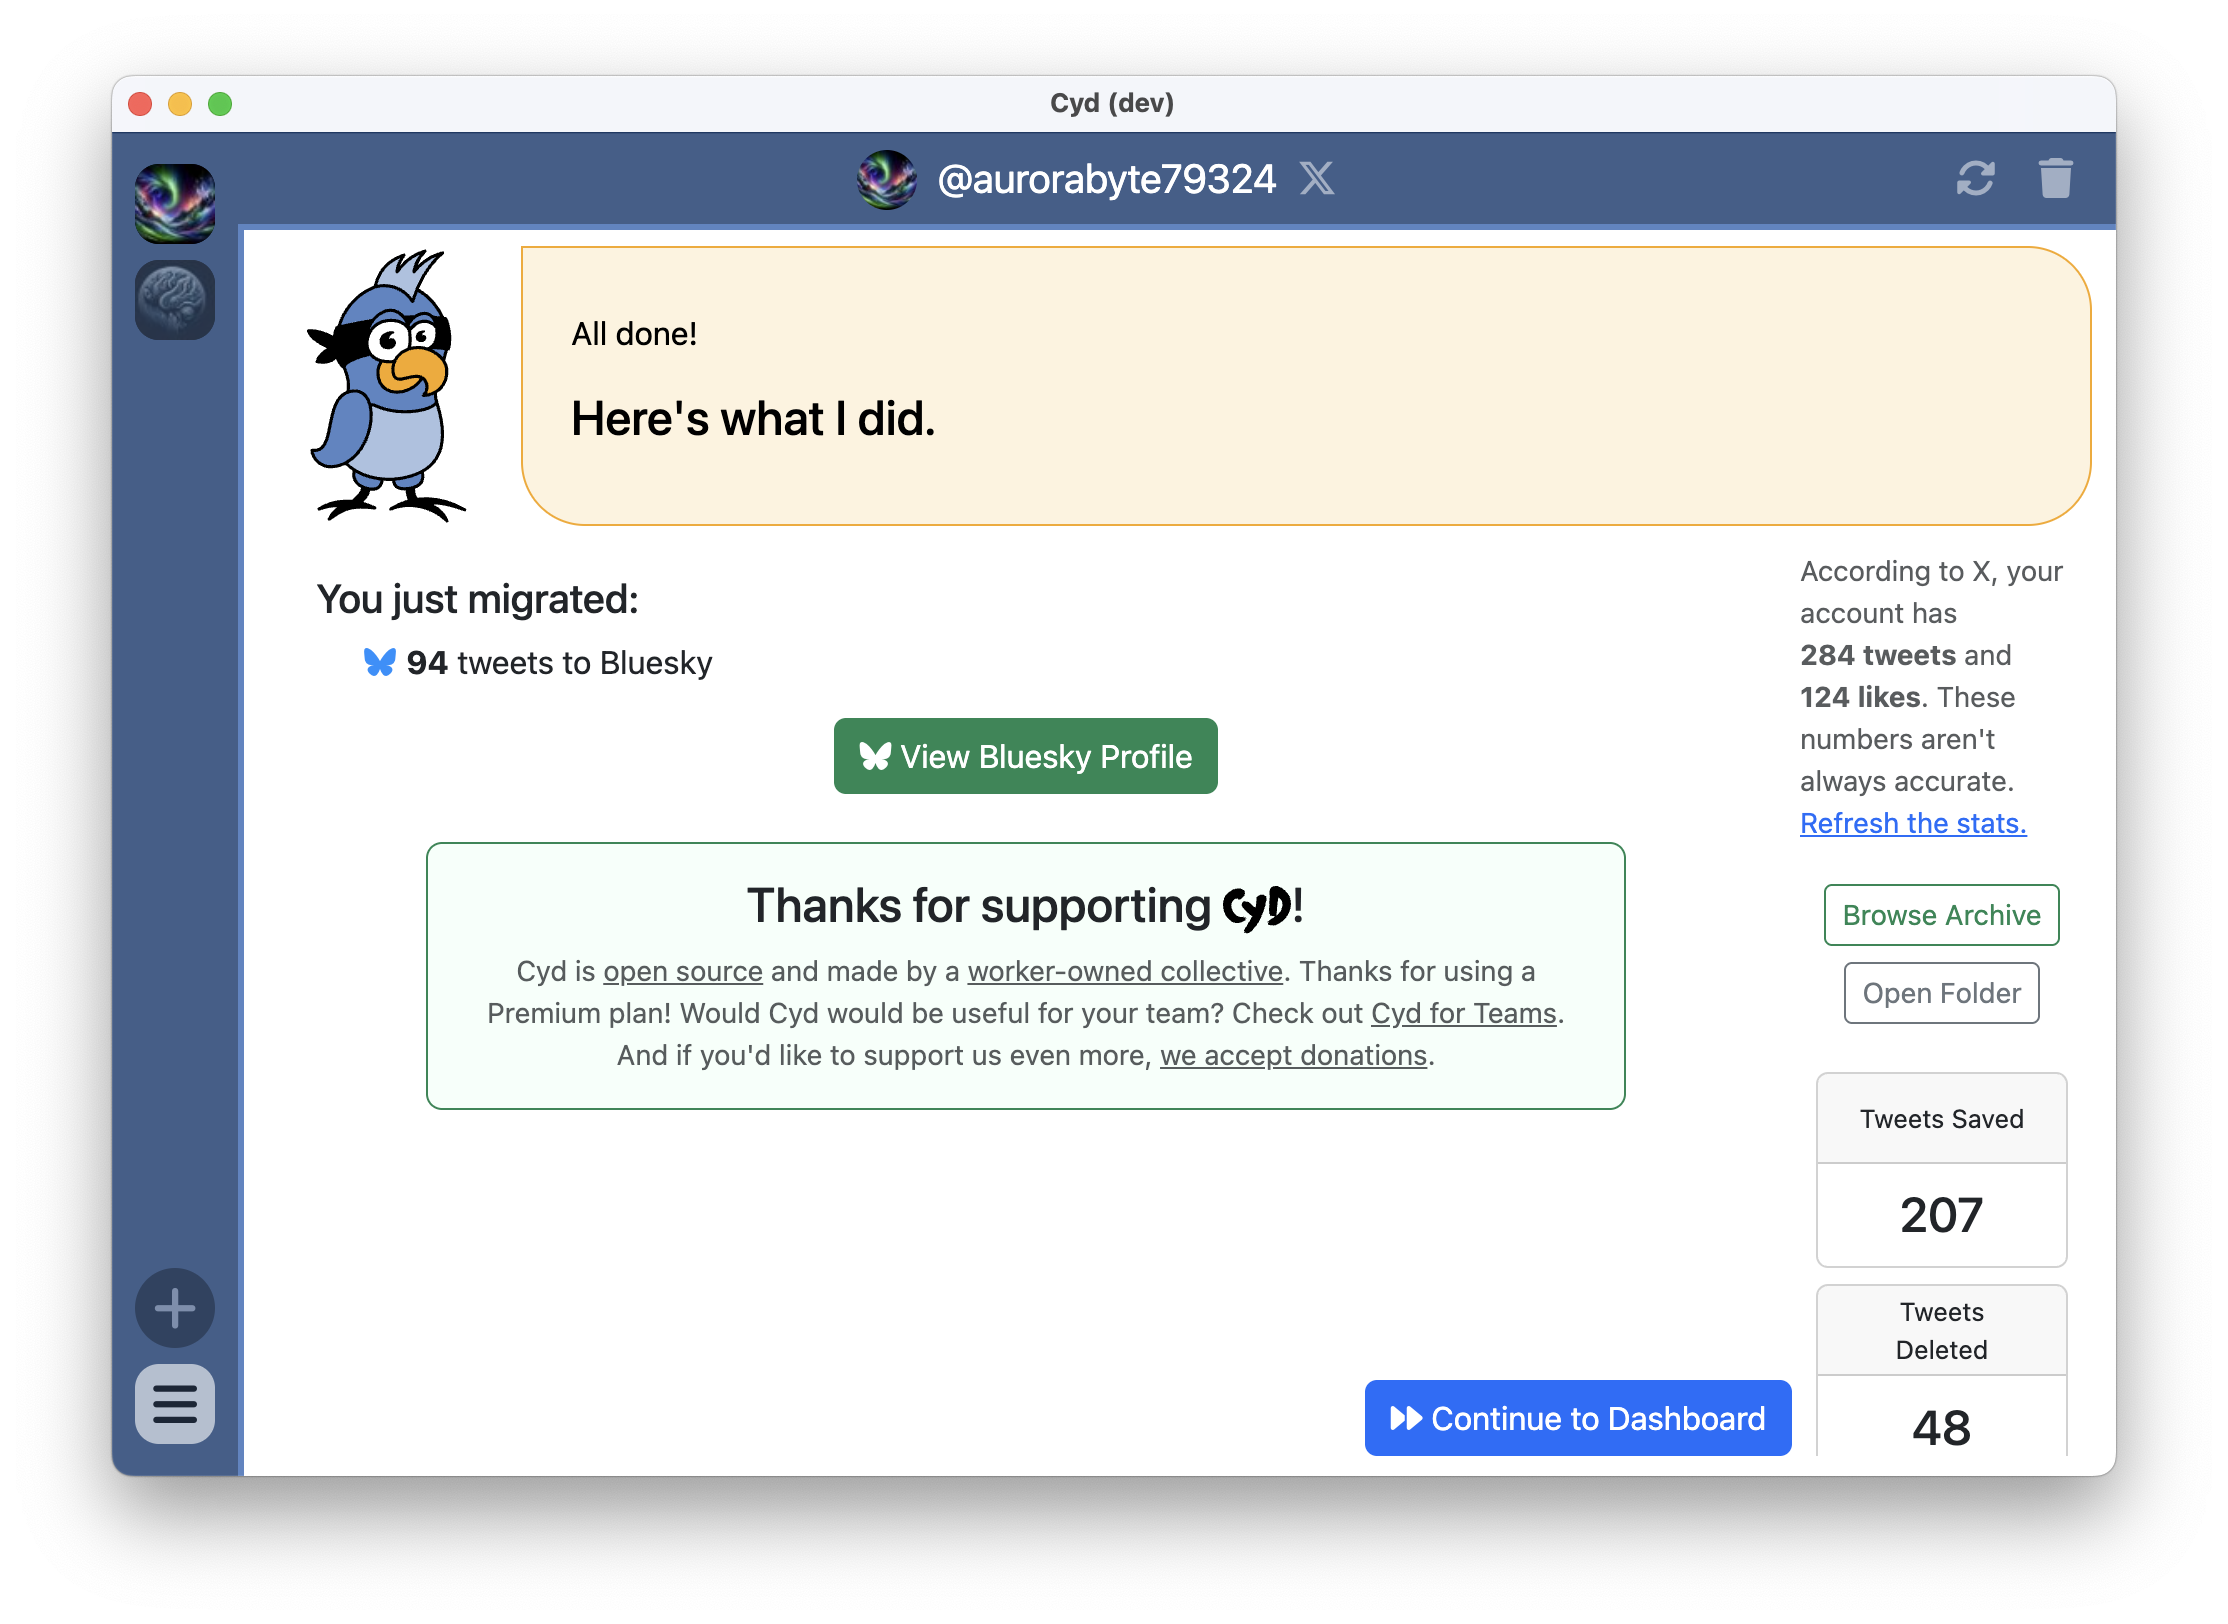Switch to the second account in the sidebar
The image size is (2228, 1624).
coord(174,299)
